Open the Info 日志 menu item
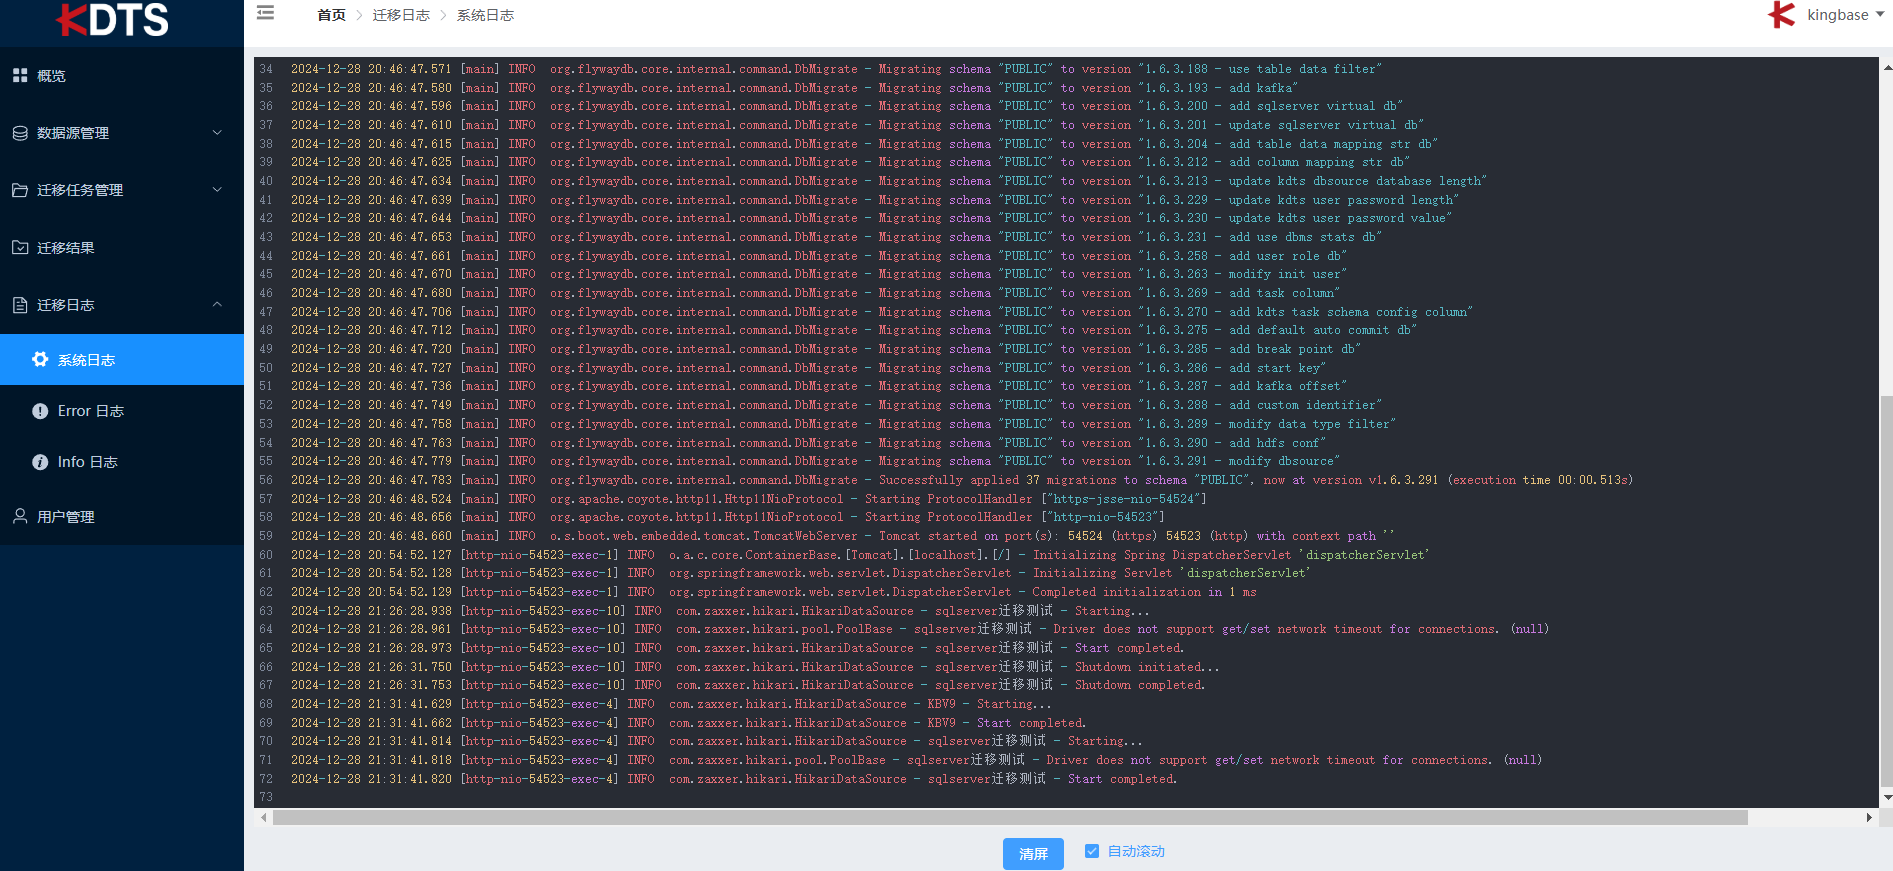Image resolution: width=1893 pixels, height=871 pixels. pyautogui.click(x=87, y=462)
